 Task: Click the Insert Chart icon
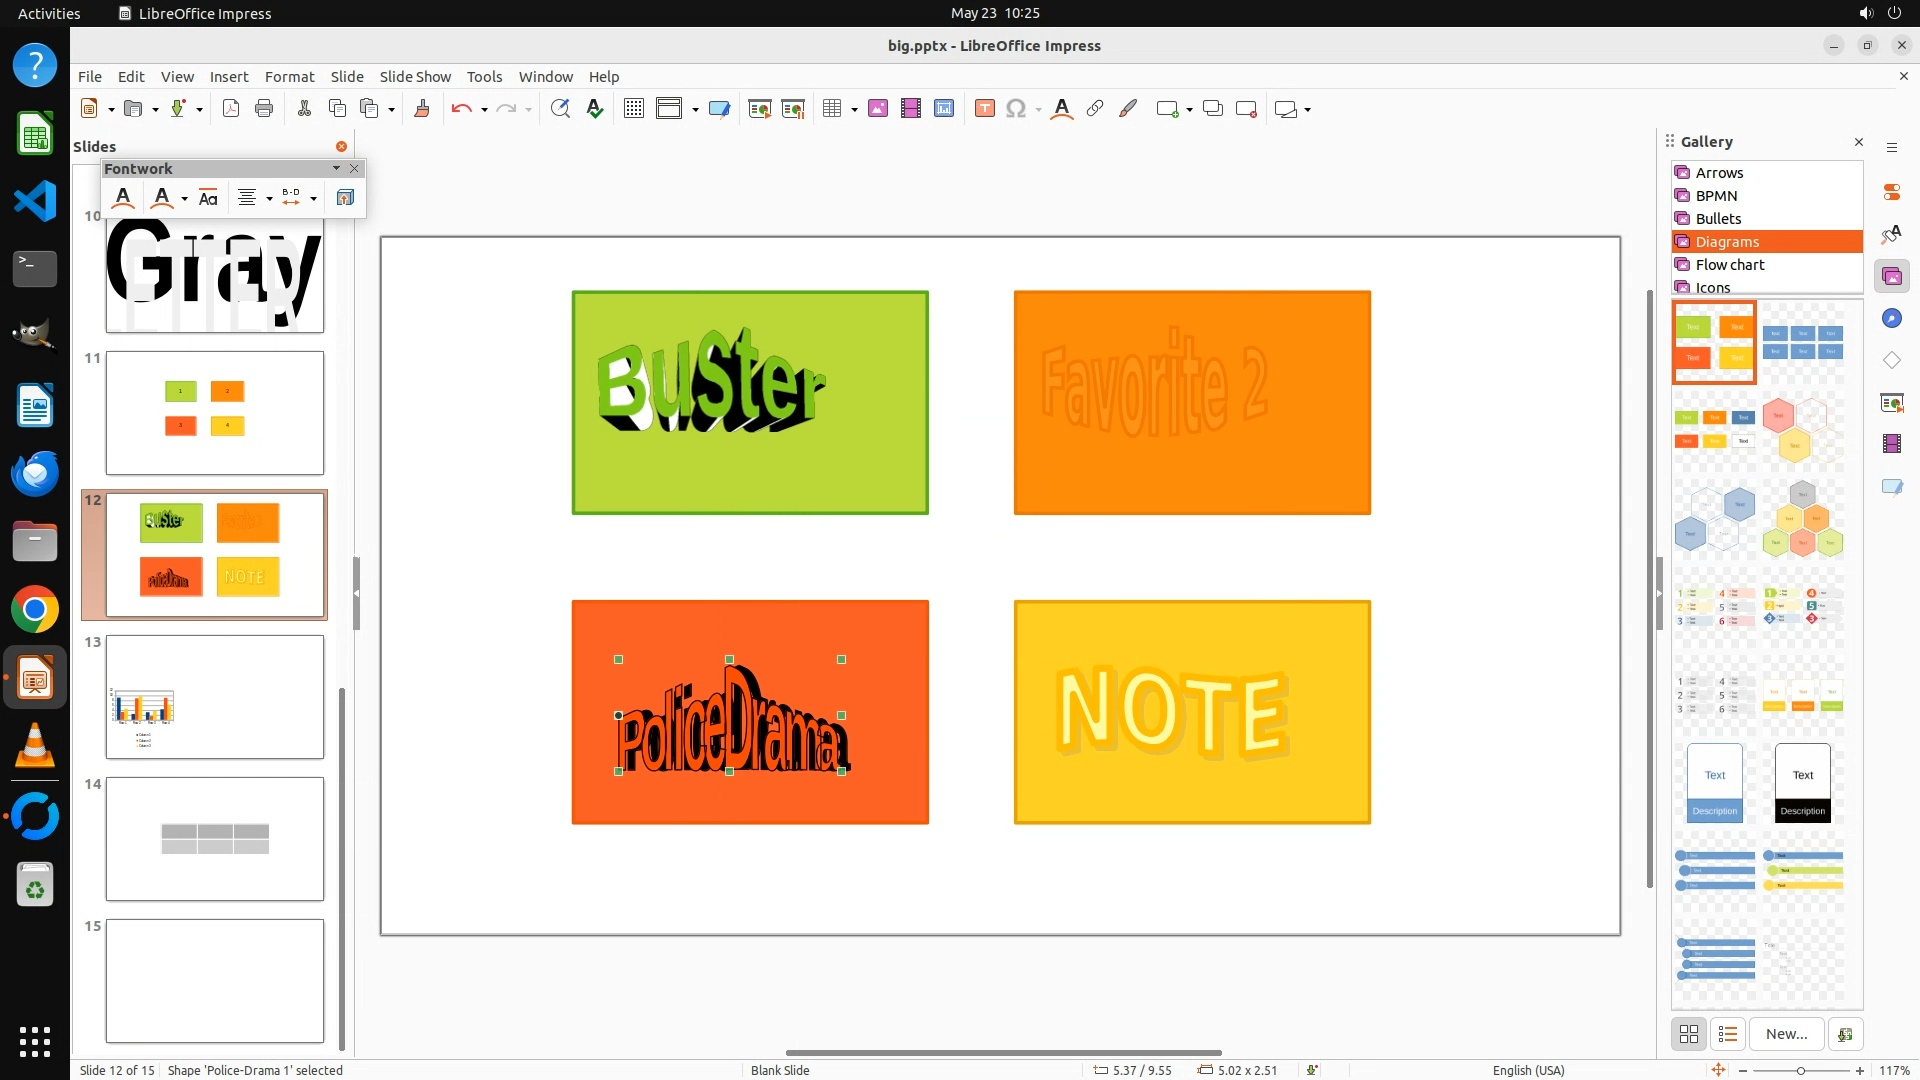(944, 109)
